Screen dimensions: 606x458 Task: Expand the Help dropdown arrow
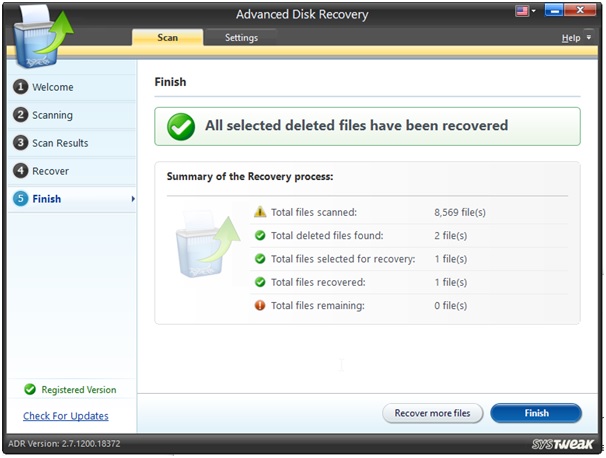[x=589, y=37]
